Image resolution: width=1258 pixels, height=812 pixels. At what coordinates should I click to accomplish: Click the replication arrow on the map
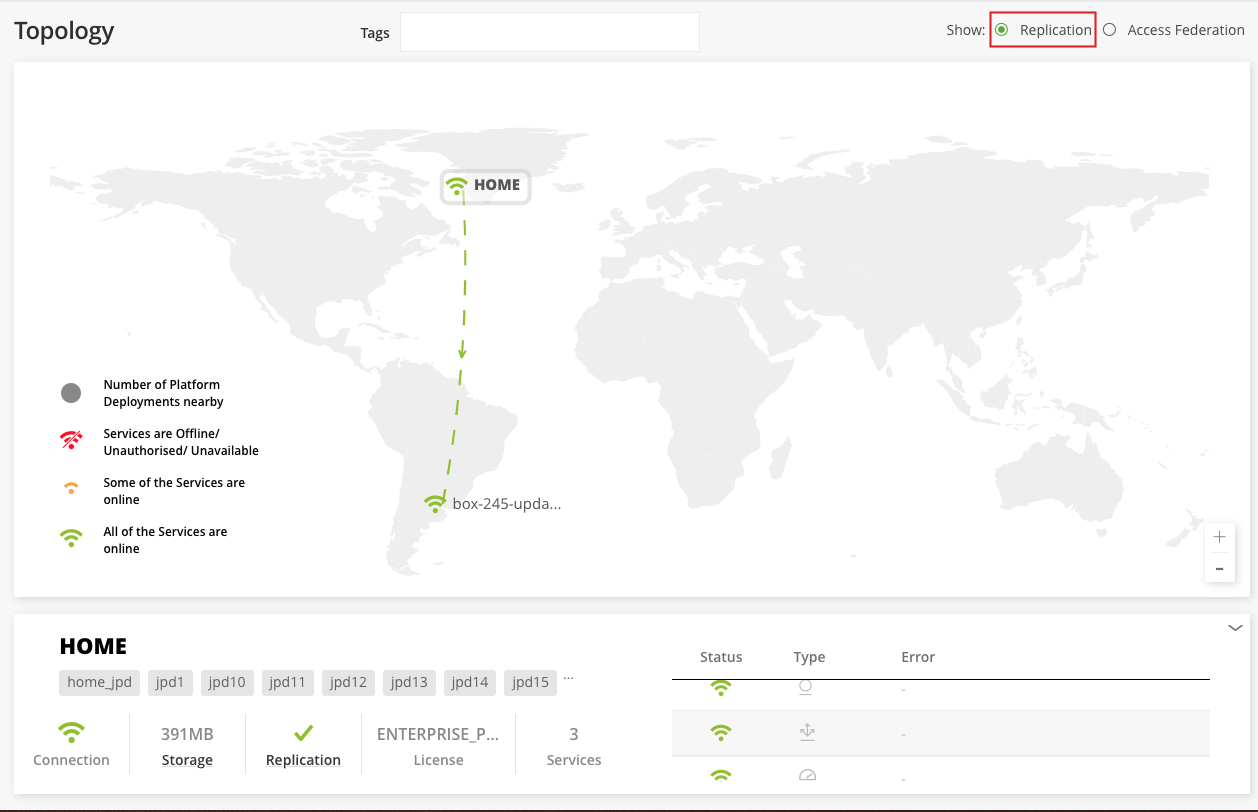pos(462,351)
